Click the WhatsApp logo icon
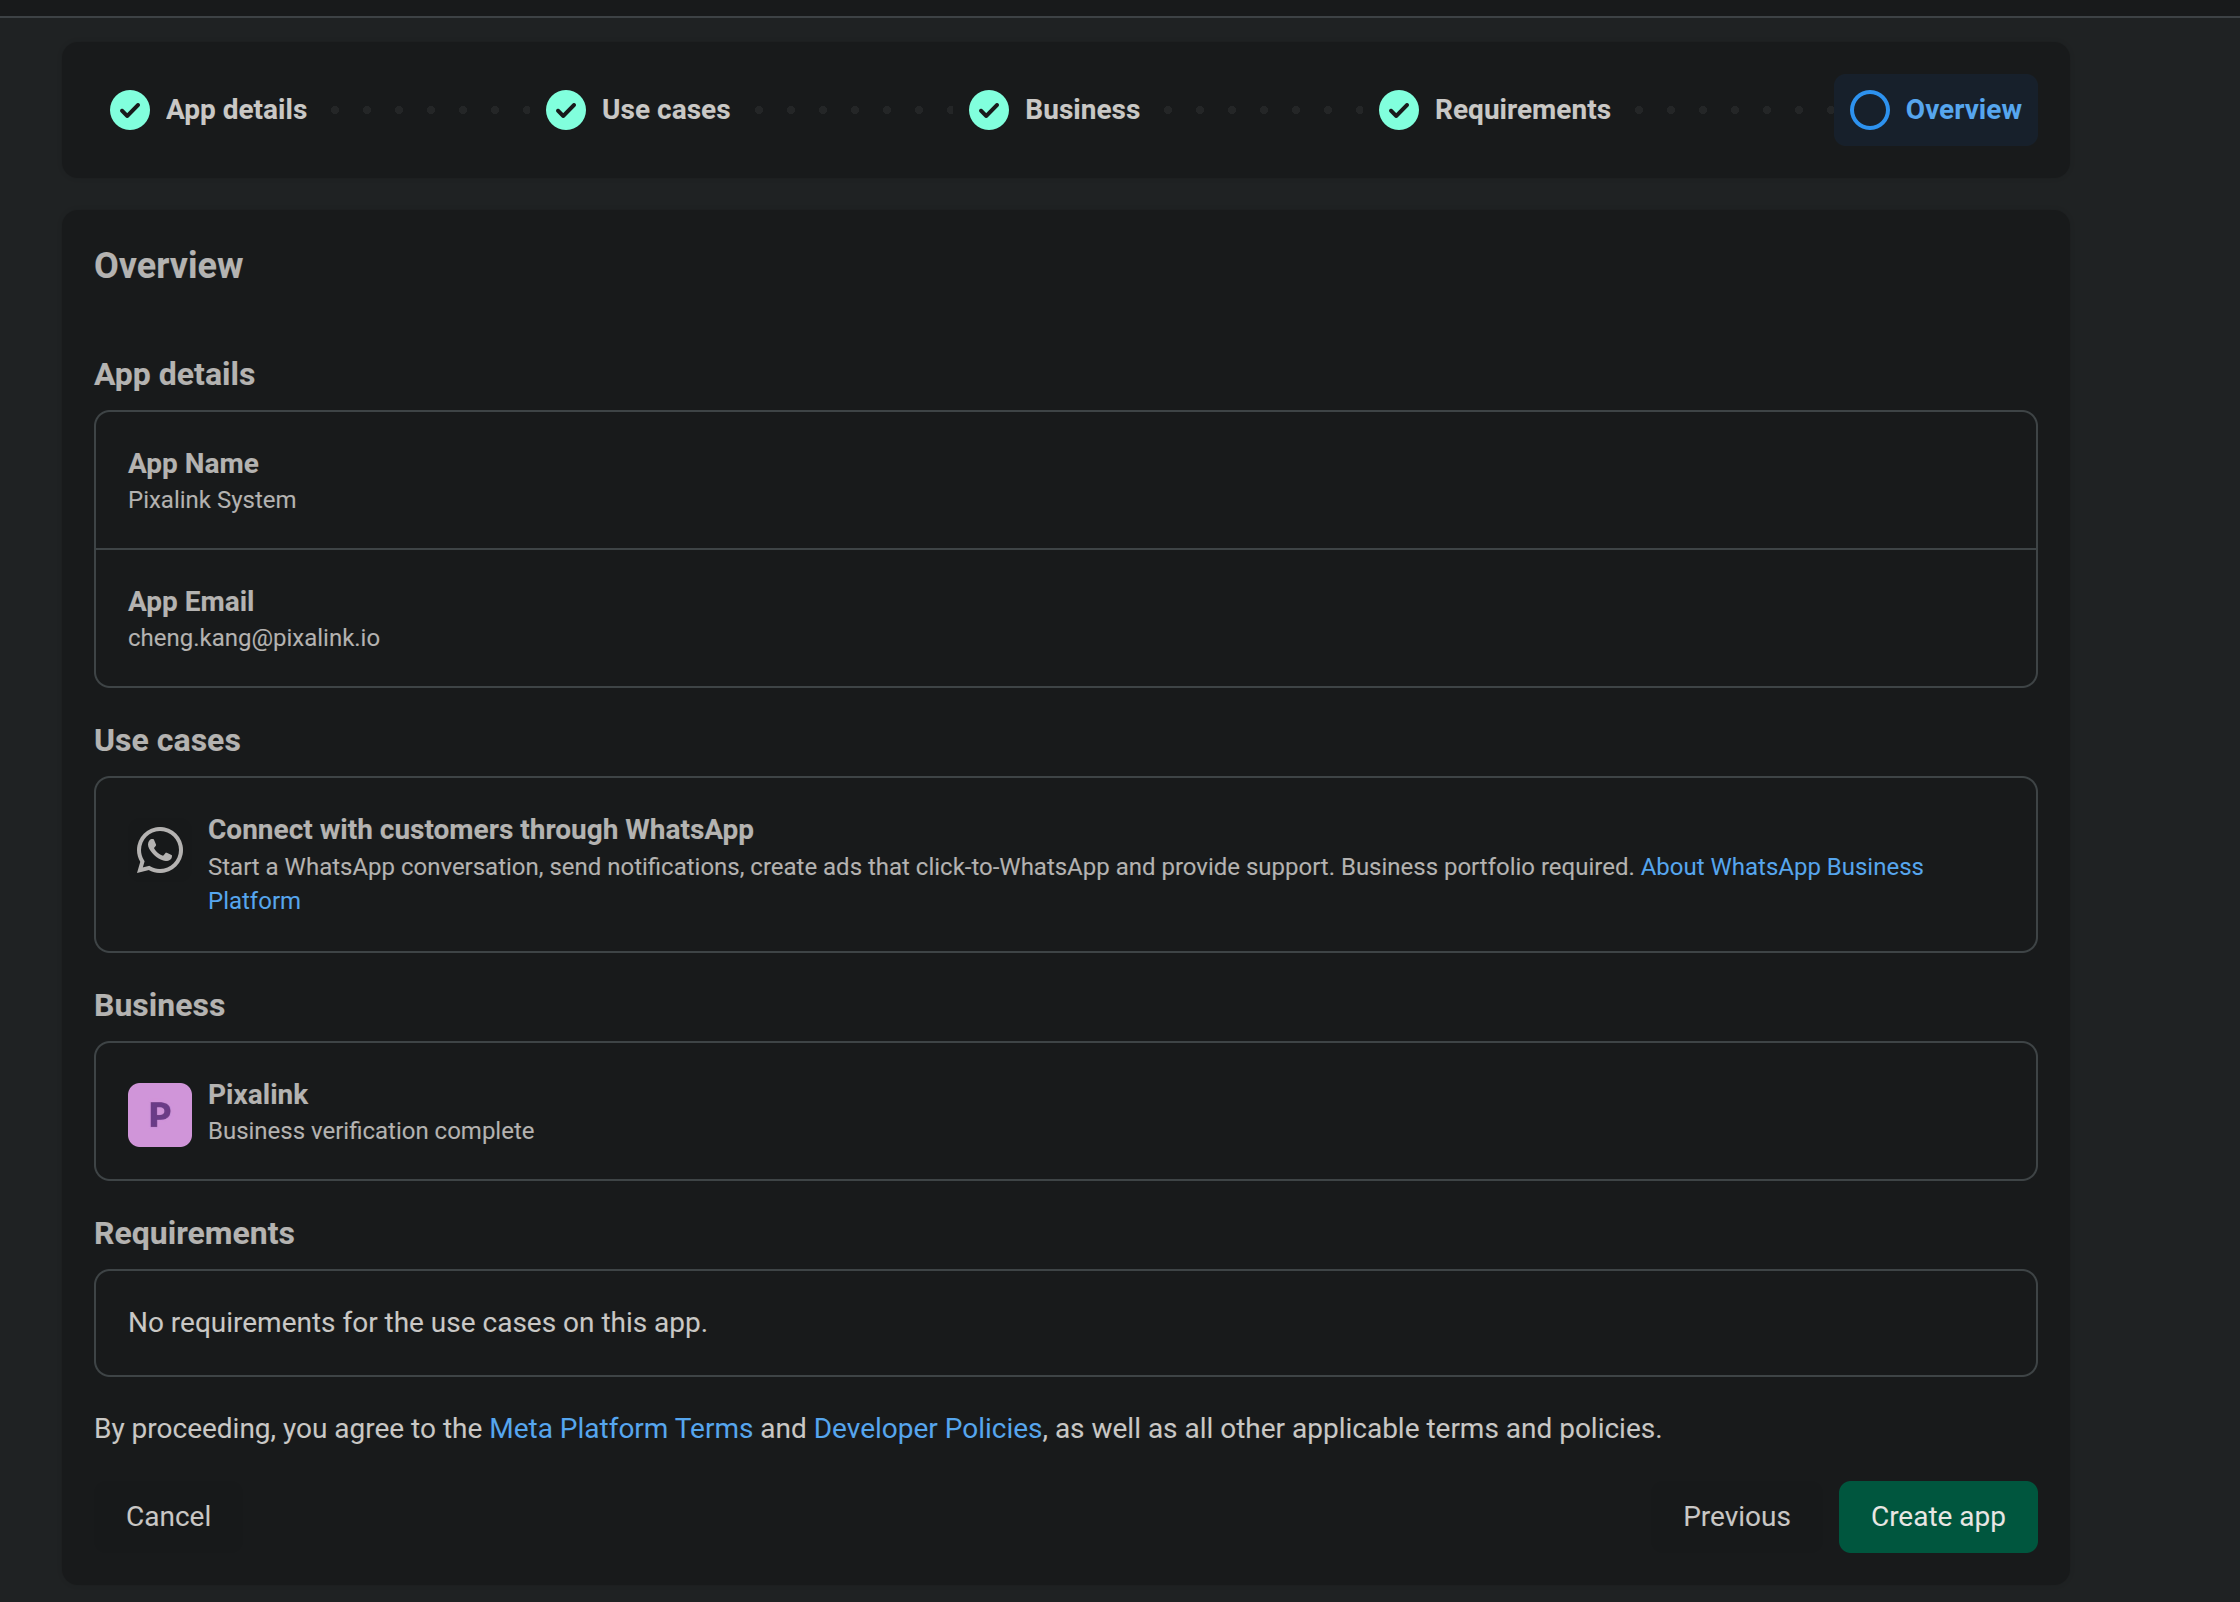 160,850
